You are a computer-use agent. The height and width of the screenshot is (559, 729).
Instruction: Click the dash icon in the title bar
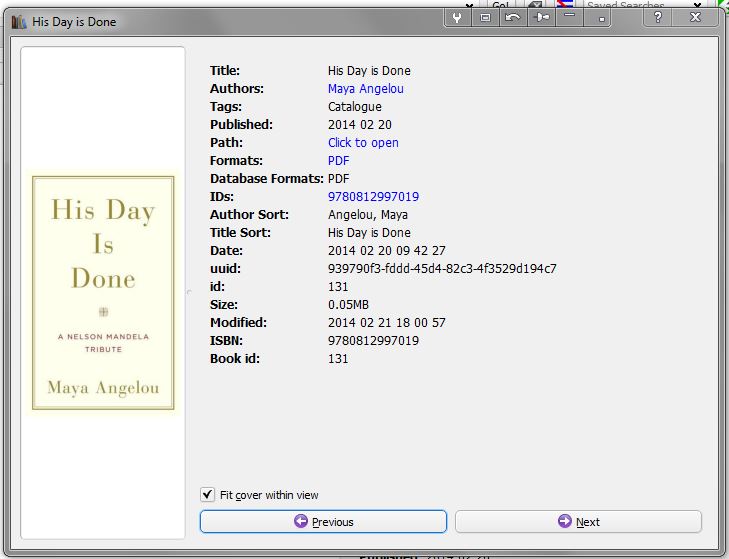(x=569, y=18)
